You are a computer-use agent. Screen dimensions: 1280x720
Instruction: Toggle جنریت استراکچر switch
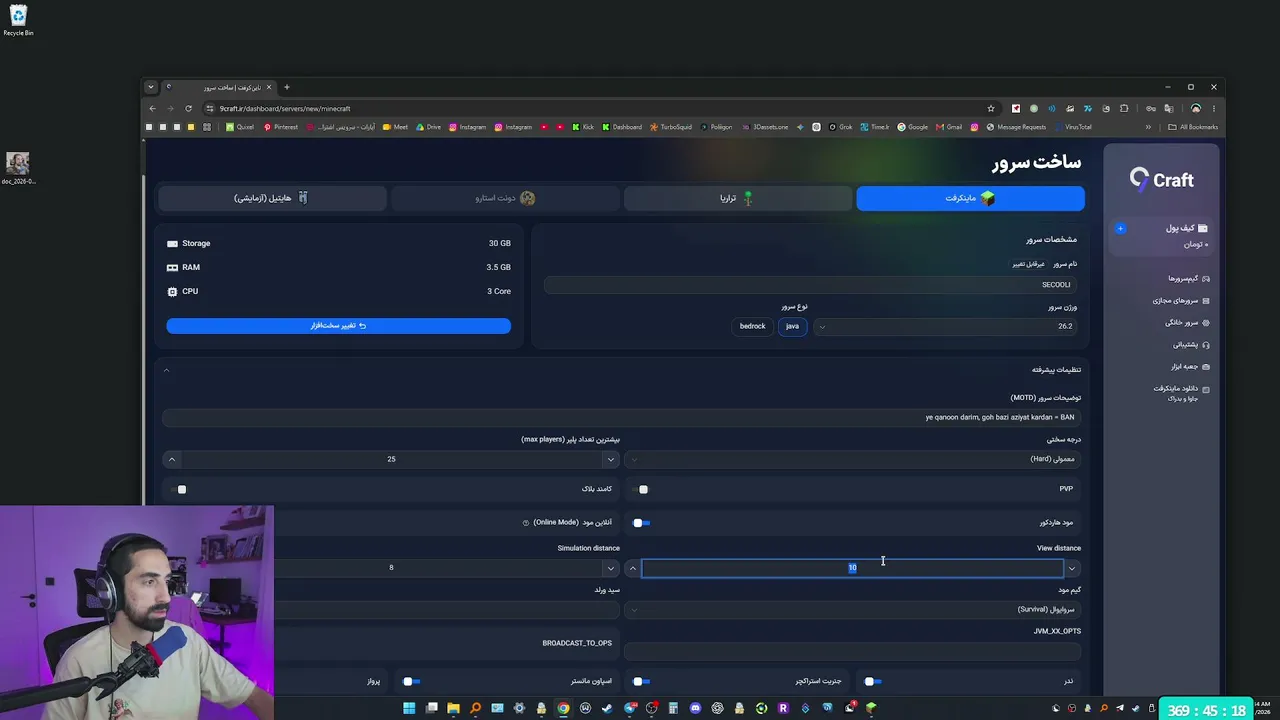(642, 682)
